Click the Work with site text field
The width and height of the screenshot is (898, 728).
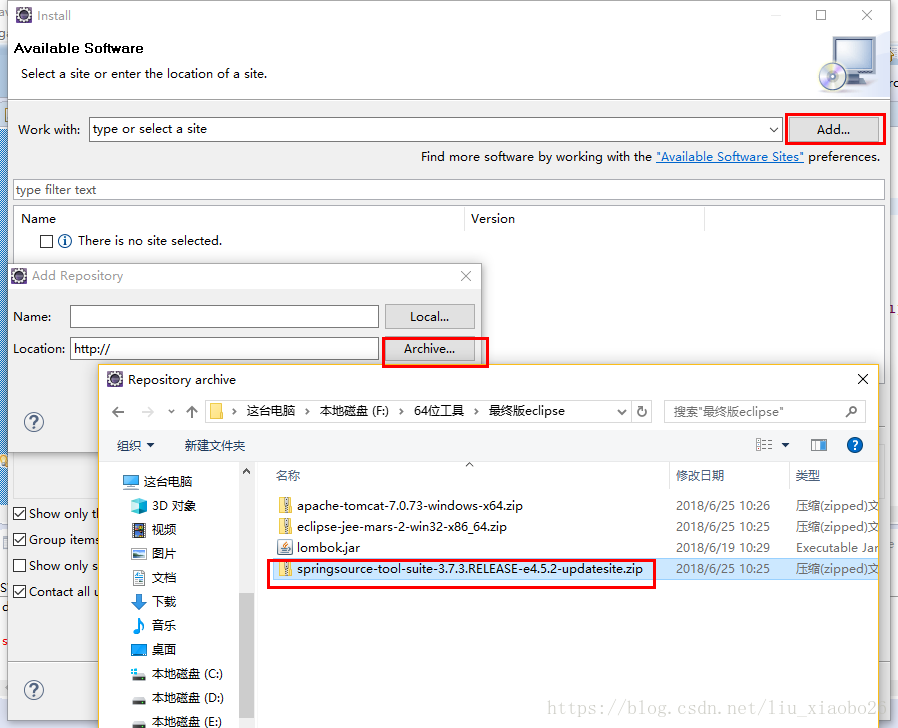point(429,129)
